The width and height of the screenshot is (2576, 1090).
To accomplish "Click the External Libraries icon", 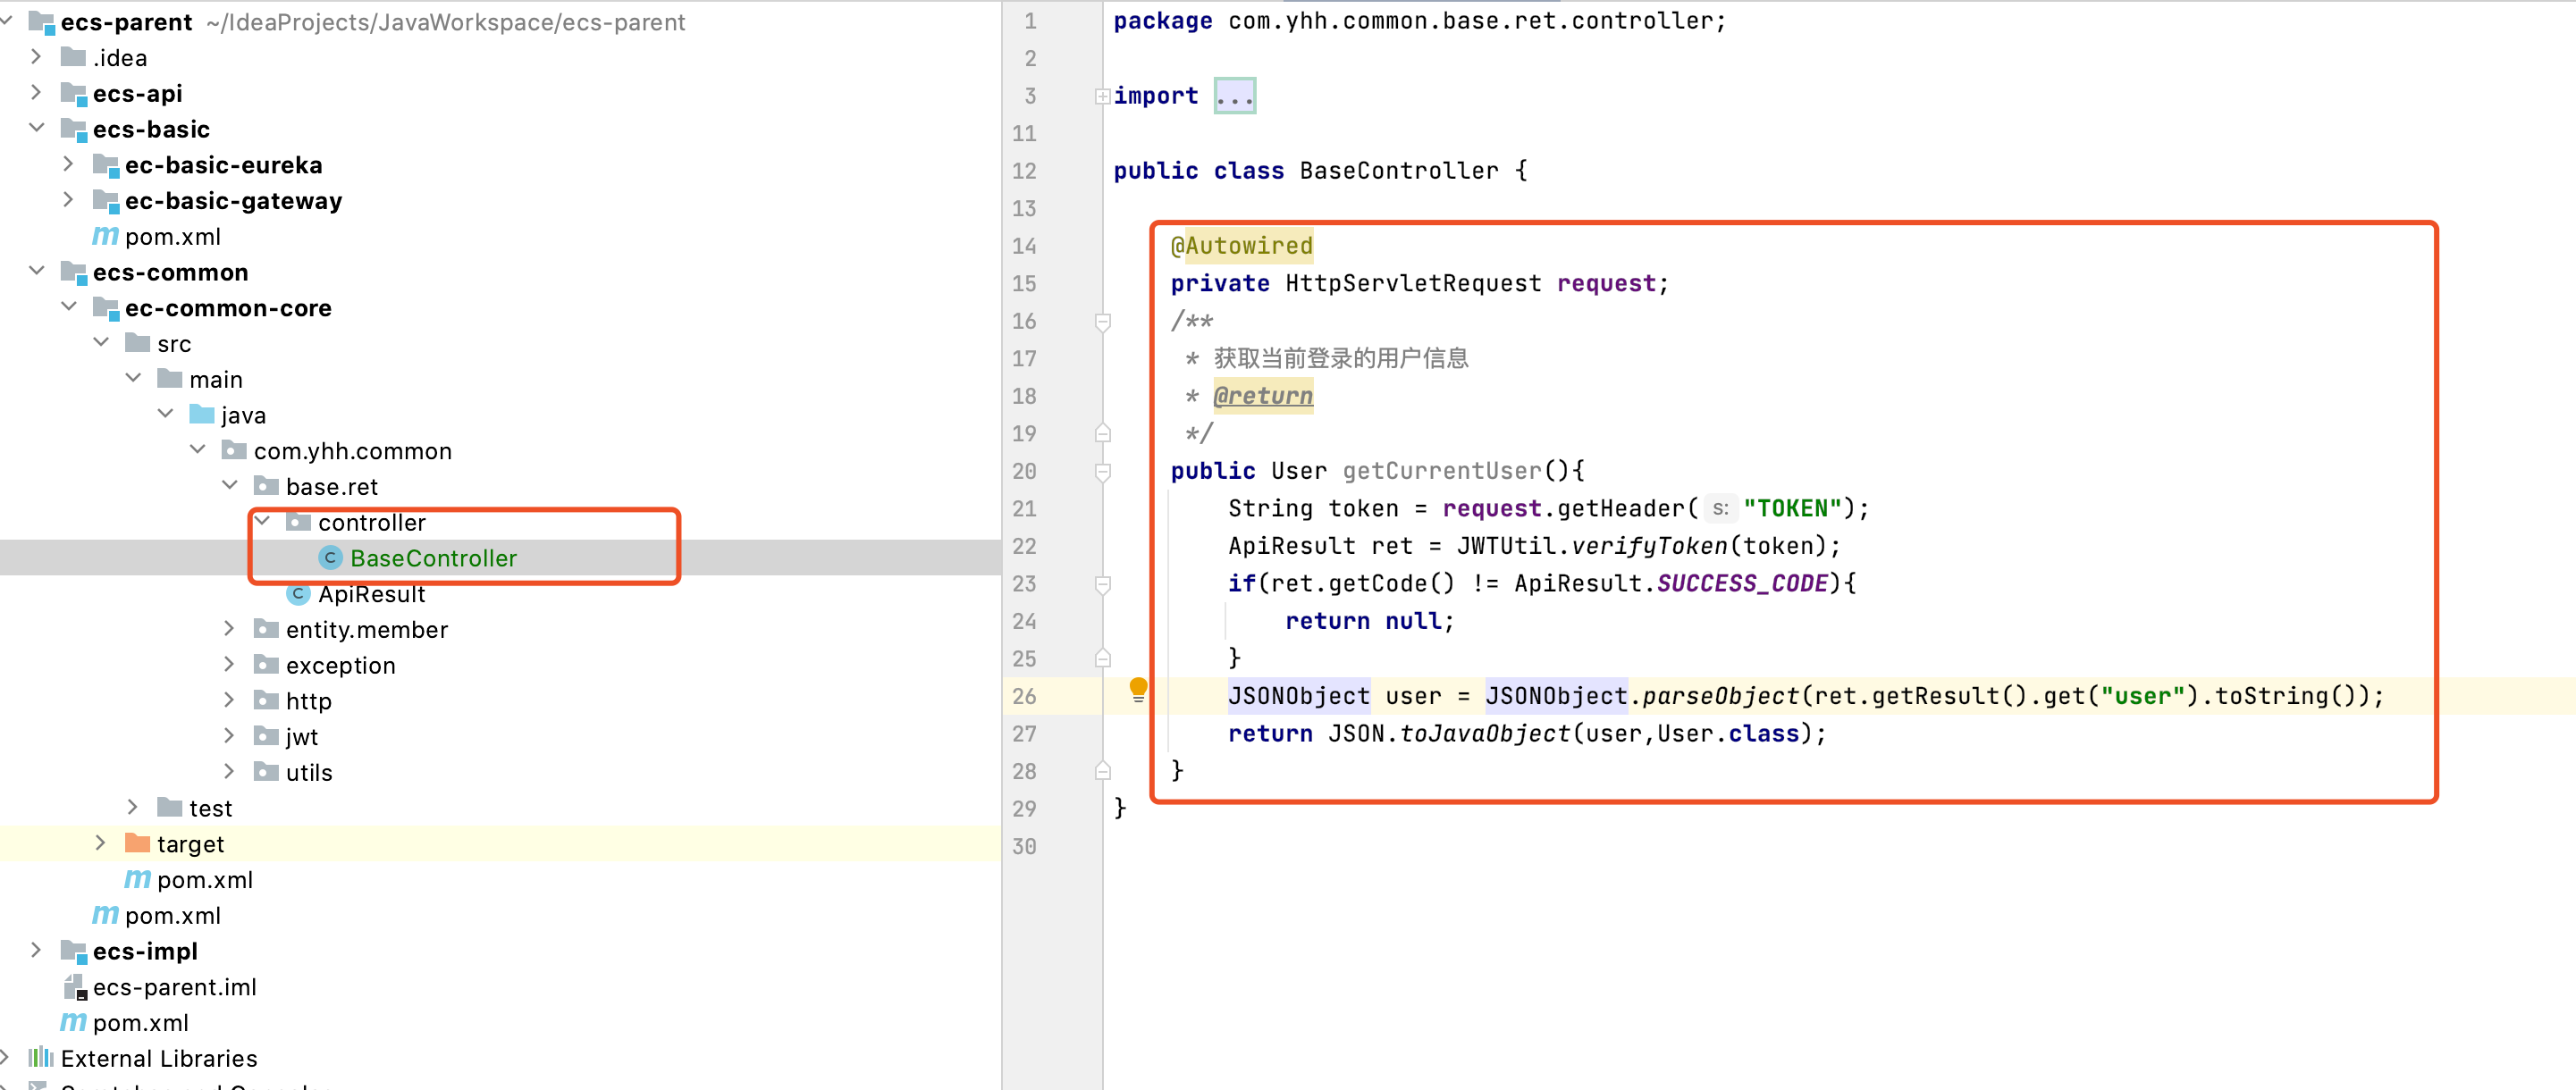I will click(x=41, y=1058).
